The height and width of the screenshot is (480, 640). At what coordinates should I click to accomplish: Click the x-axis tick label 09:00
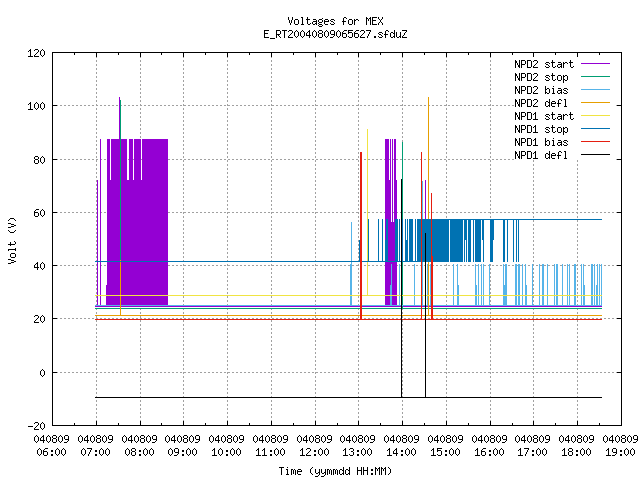[x=182, y=452]
